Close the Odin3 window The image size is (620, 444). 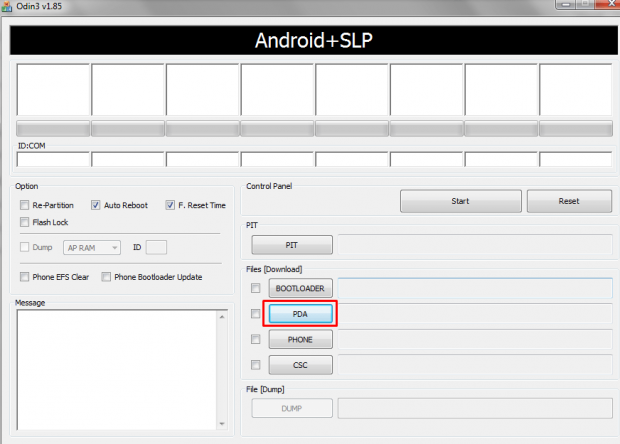609,4
